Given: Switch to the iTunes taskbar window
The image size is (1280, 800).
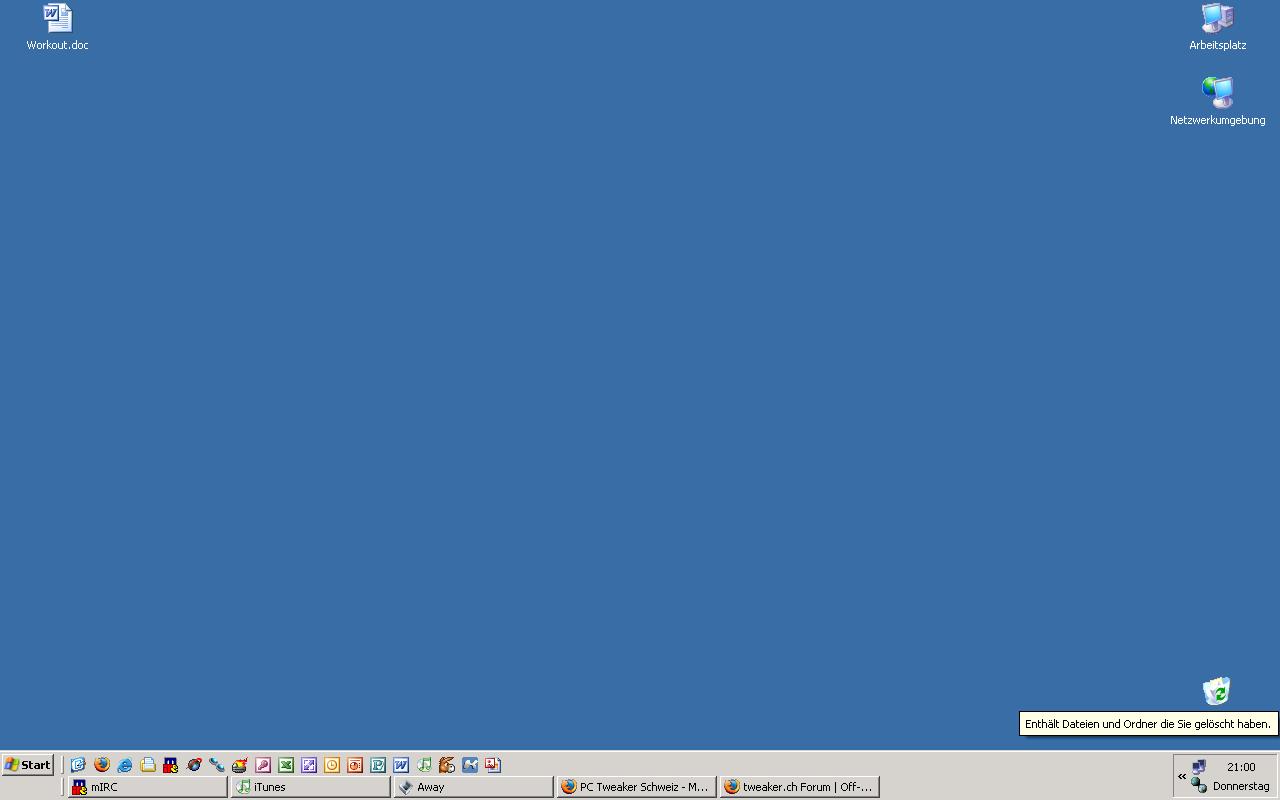Looking at the screenshot, I should pos(310,787).
